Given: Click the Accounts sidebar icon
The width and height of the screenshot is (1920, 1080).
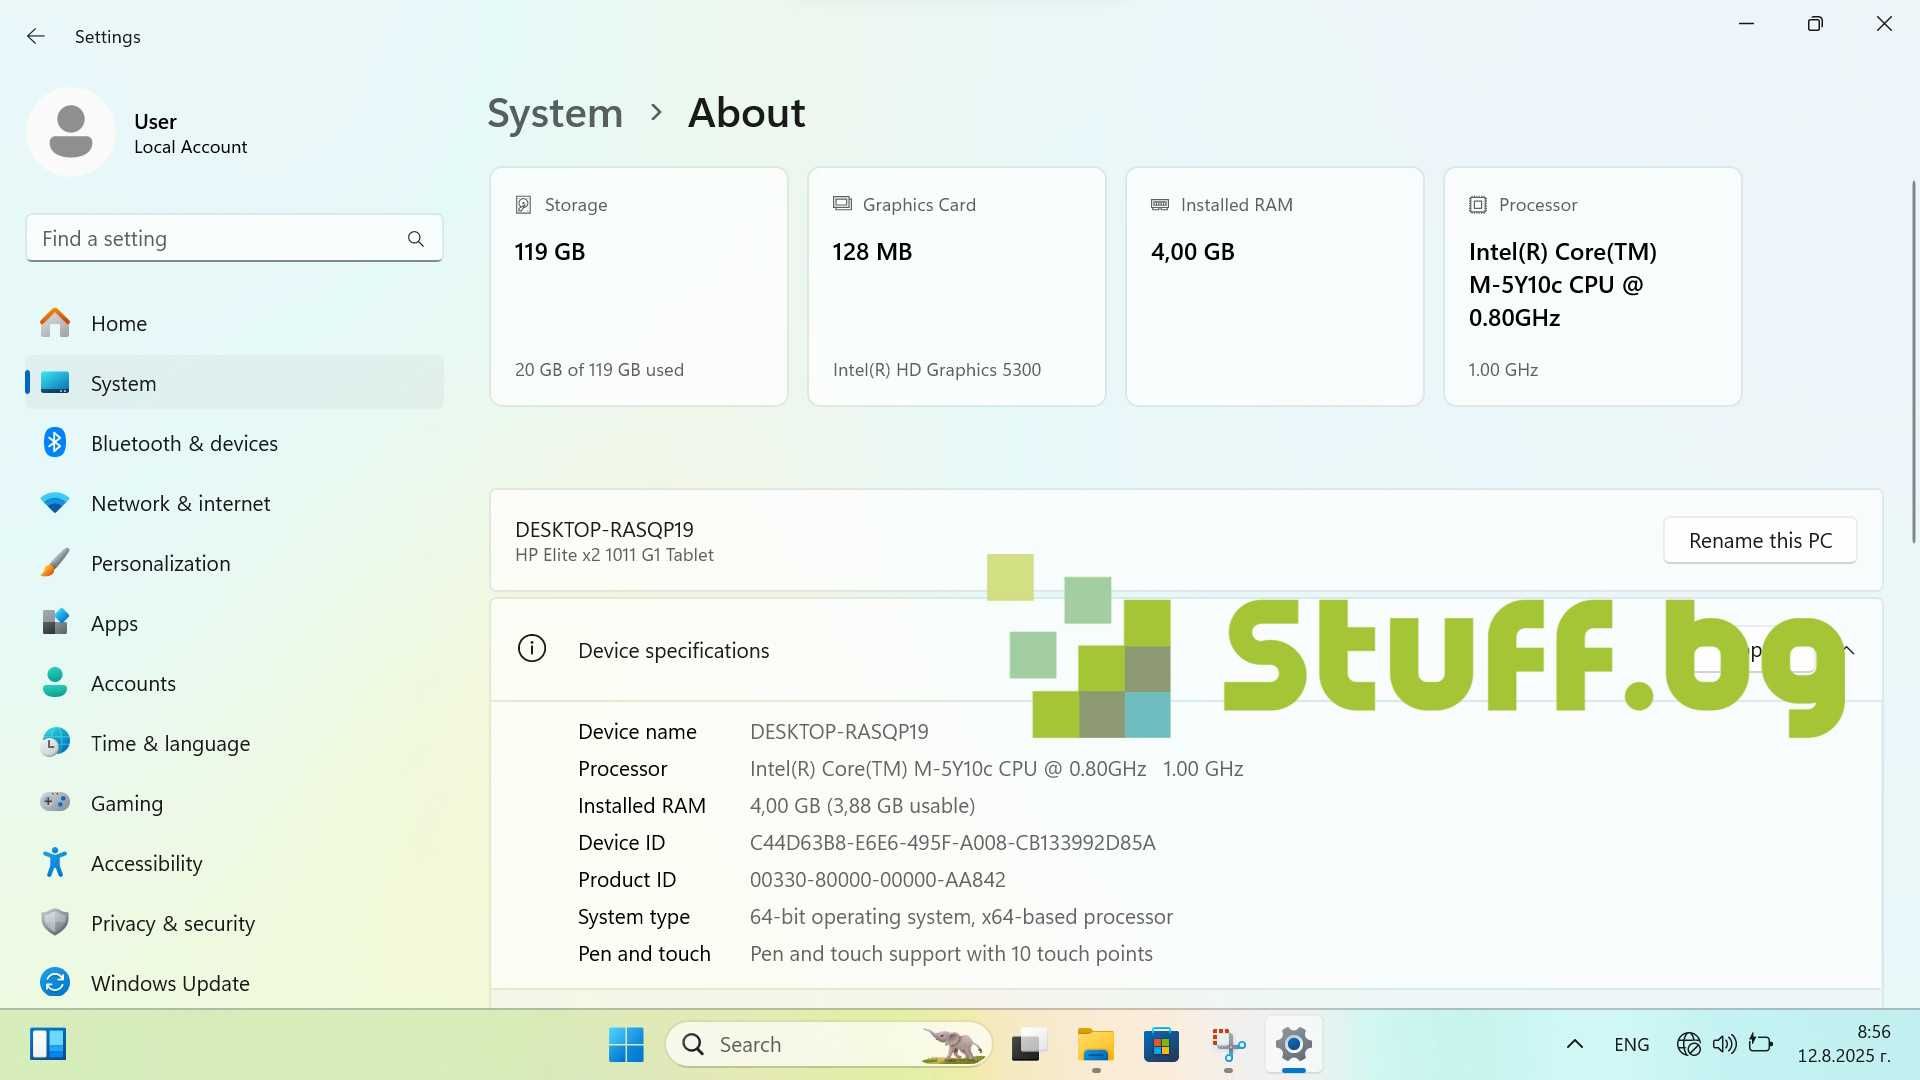Looking at the screenshot, I should pos(55,683).
